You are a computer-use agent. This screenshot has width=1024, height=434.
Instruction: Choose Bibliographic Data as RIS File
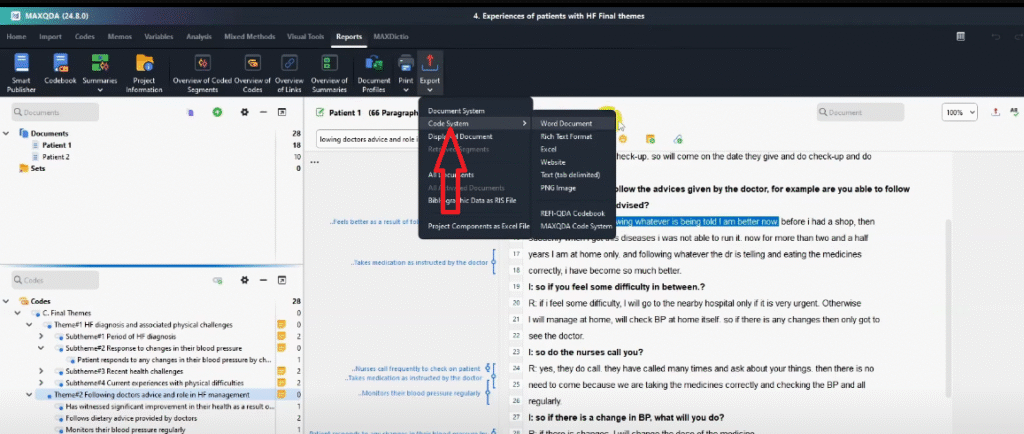coord(472,200)
